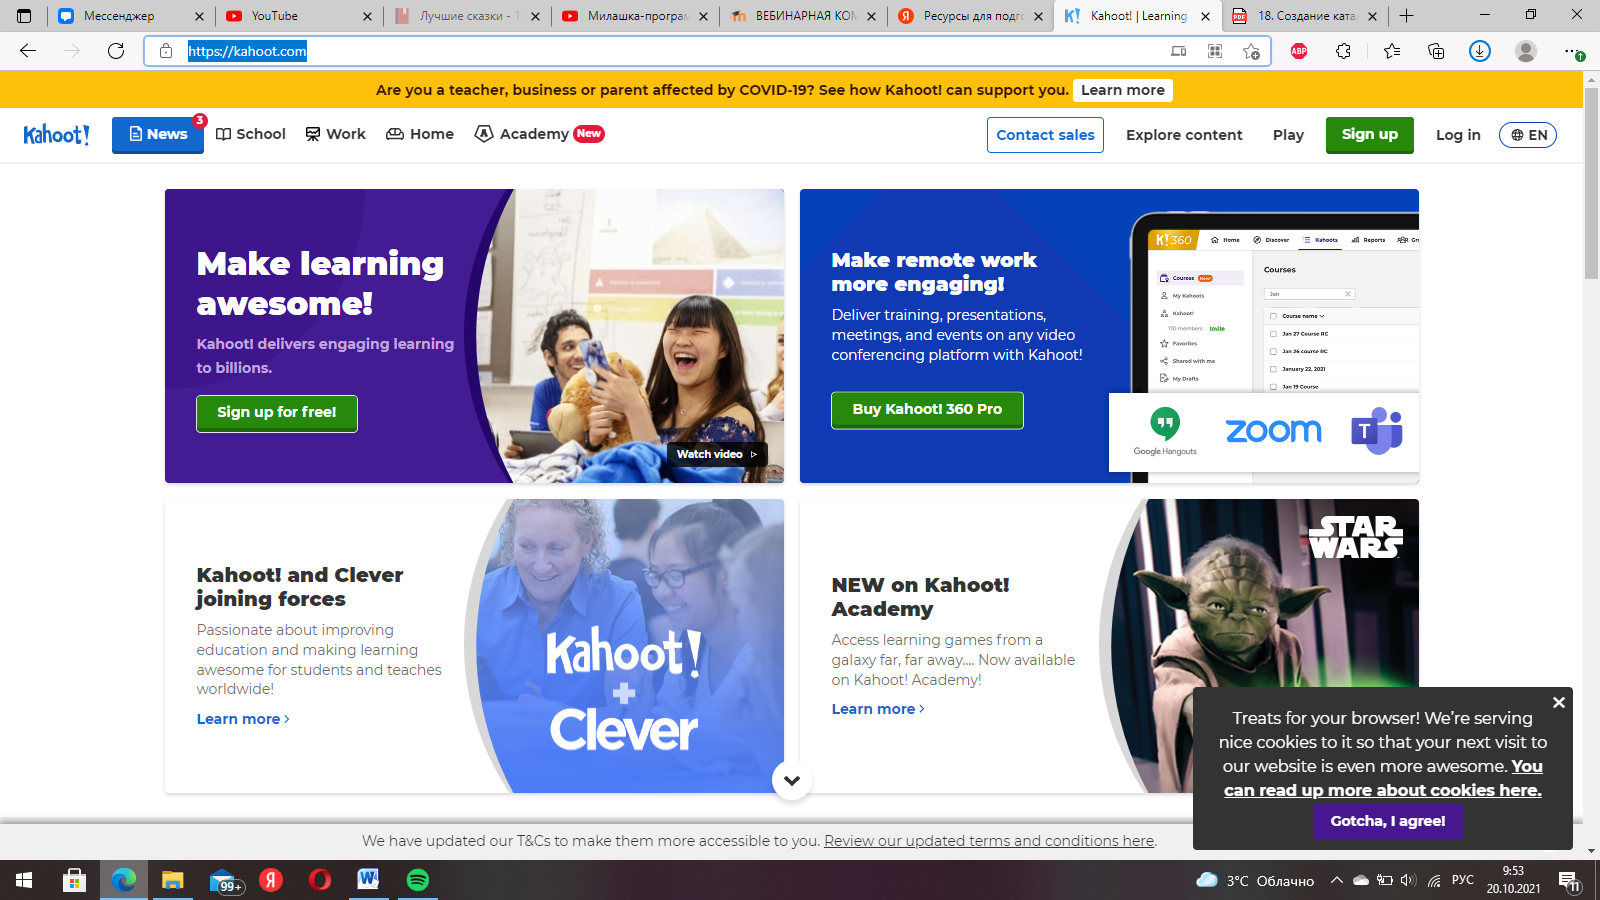This screenshot has height=900, width=1600.
Task: Click the browser Back arrow
Action: tap(28, 51)
